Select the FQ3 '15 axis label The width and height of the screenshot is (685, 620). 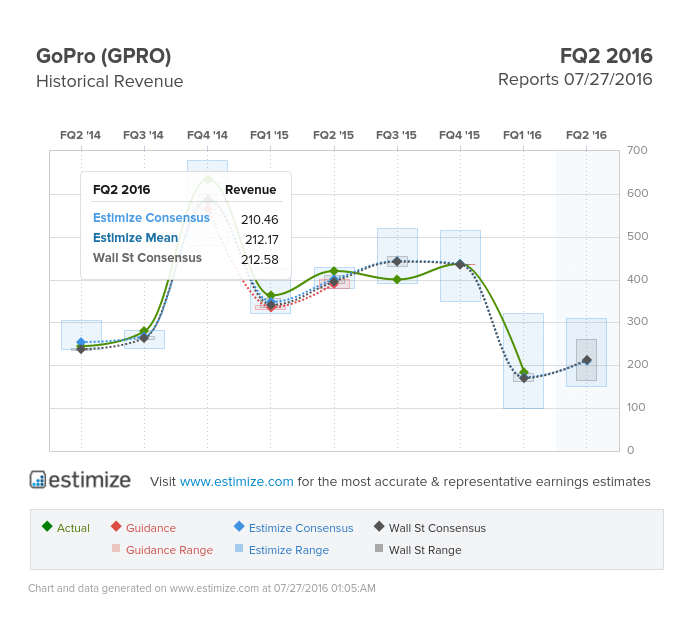396,135
